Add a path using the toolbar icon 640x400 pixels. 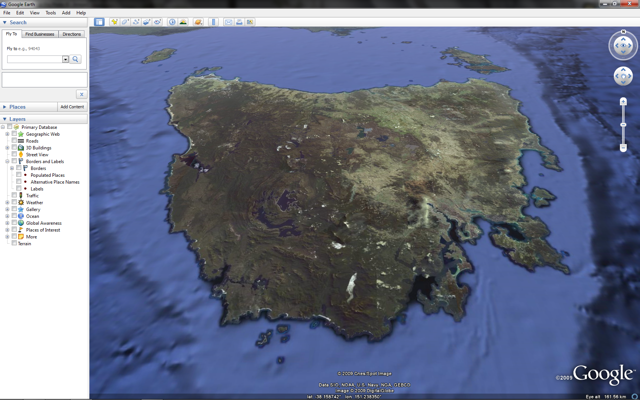point(136,22)
